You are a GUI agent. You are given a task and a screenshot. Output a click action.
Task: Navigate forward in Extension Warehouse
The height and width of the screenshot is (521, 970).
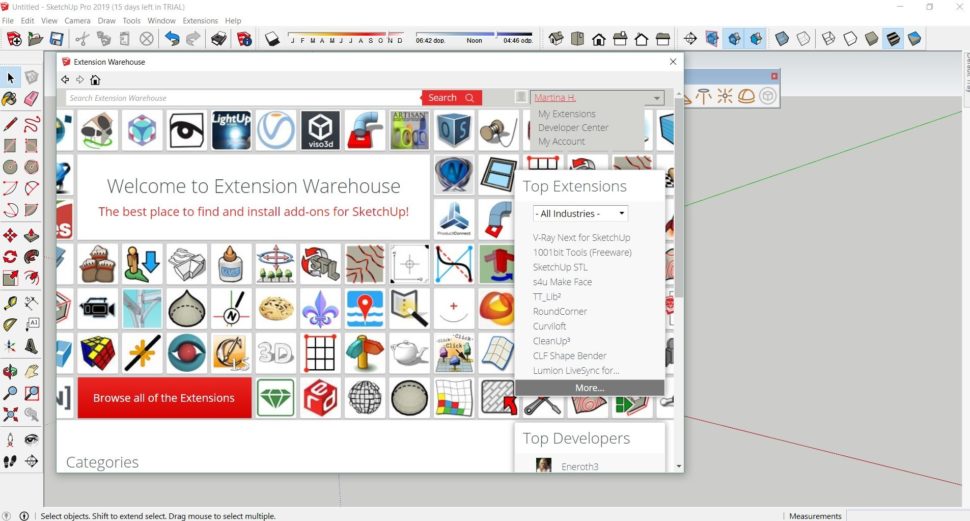click(x=80, y=80)
